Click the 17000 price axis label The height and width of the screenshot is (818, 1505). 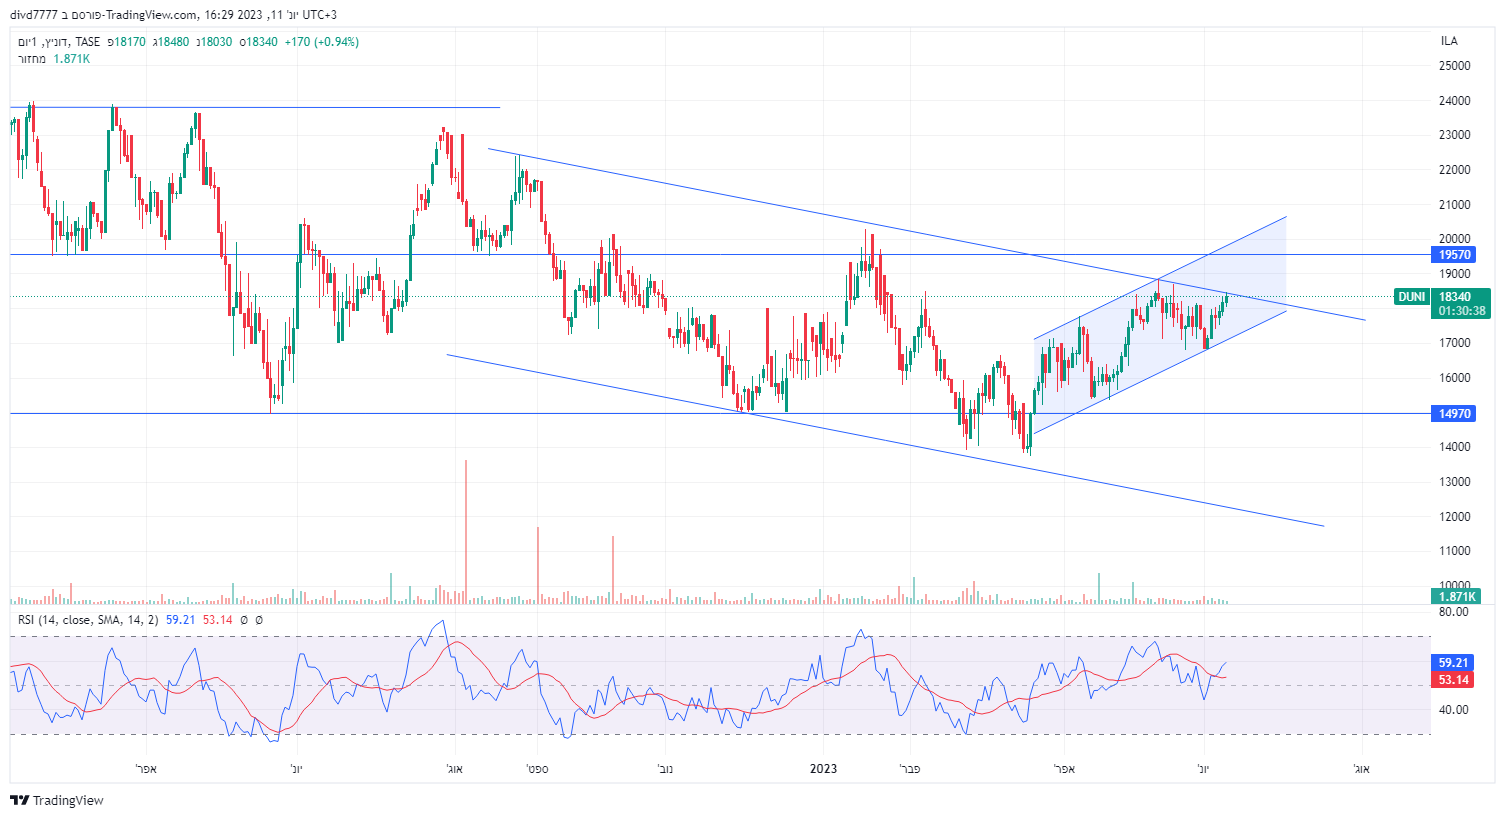(x=1454, y=343)
